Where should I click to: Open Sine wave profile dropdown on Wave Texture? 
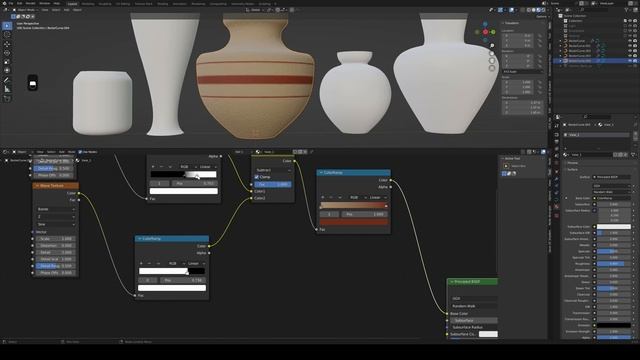pyautogui.click(x=56, y=224)
